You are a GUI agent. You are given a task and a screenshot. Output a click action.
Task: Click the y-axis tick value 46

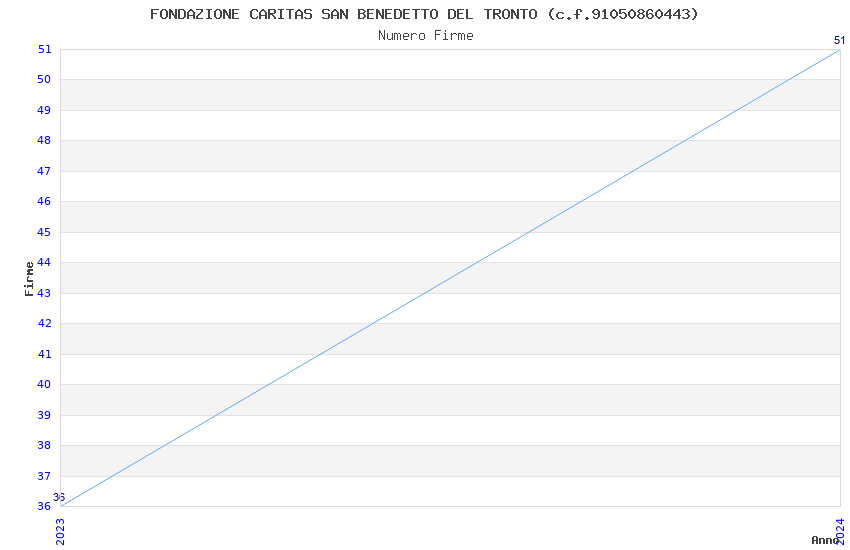pos(44,201)
